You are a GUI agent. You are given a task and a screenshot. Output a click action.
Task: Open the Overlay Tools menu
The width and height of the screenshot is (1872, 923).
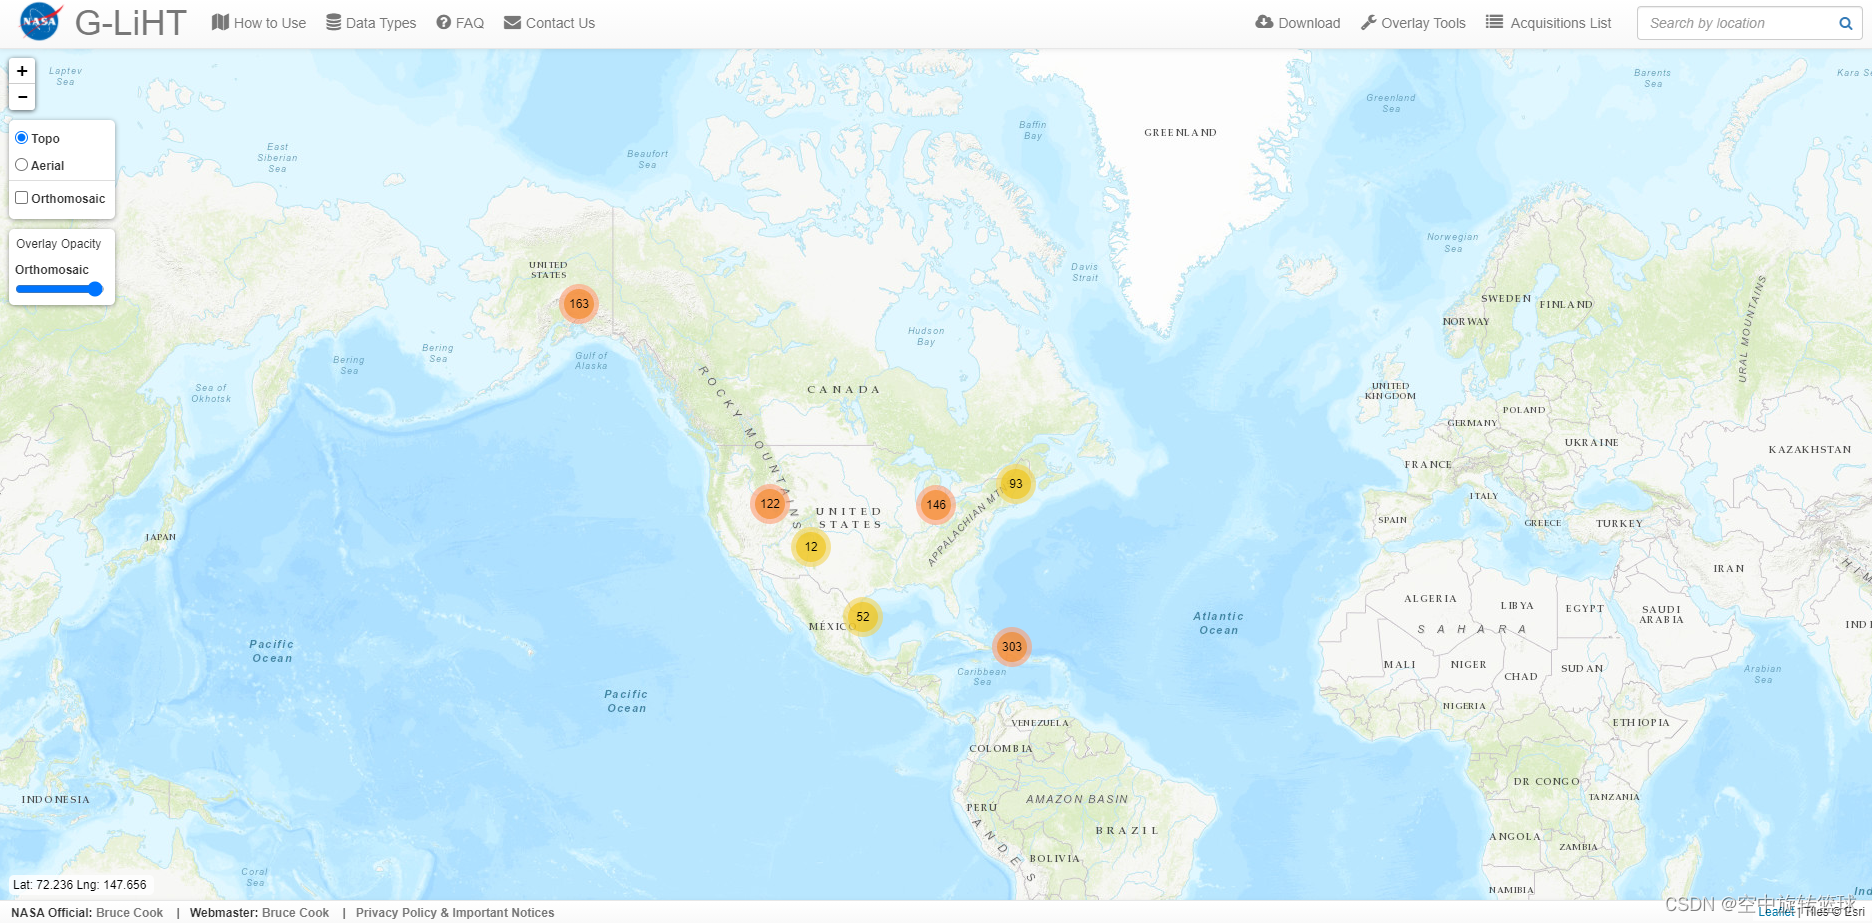1413,23
